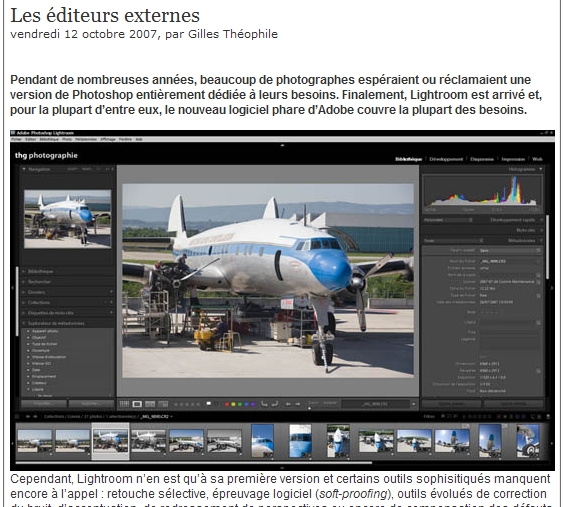Select blue nose close-up portrait thumbnail
Image resolution: width=563 pixels, height=507 pixels.
click(300, 441)
